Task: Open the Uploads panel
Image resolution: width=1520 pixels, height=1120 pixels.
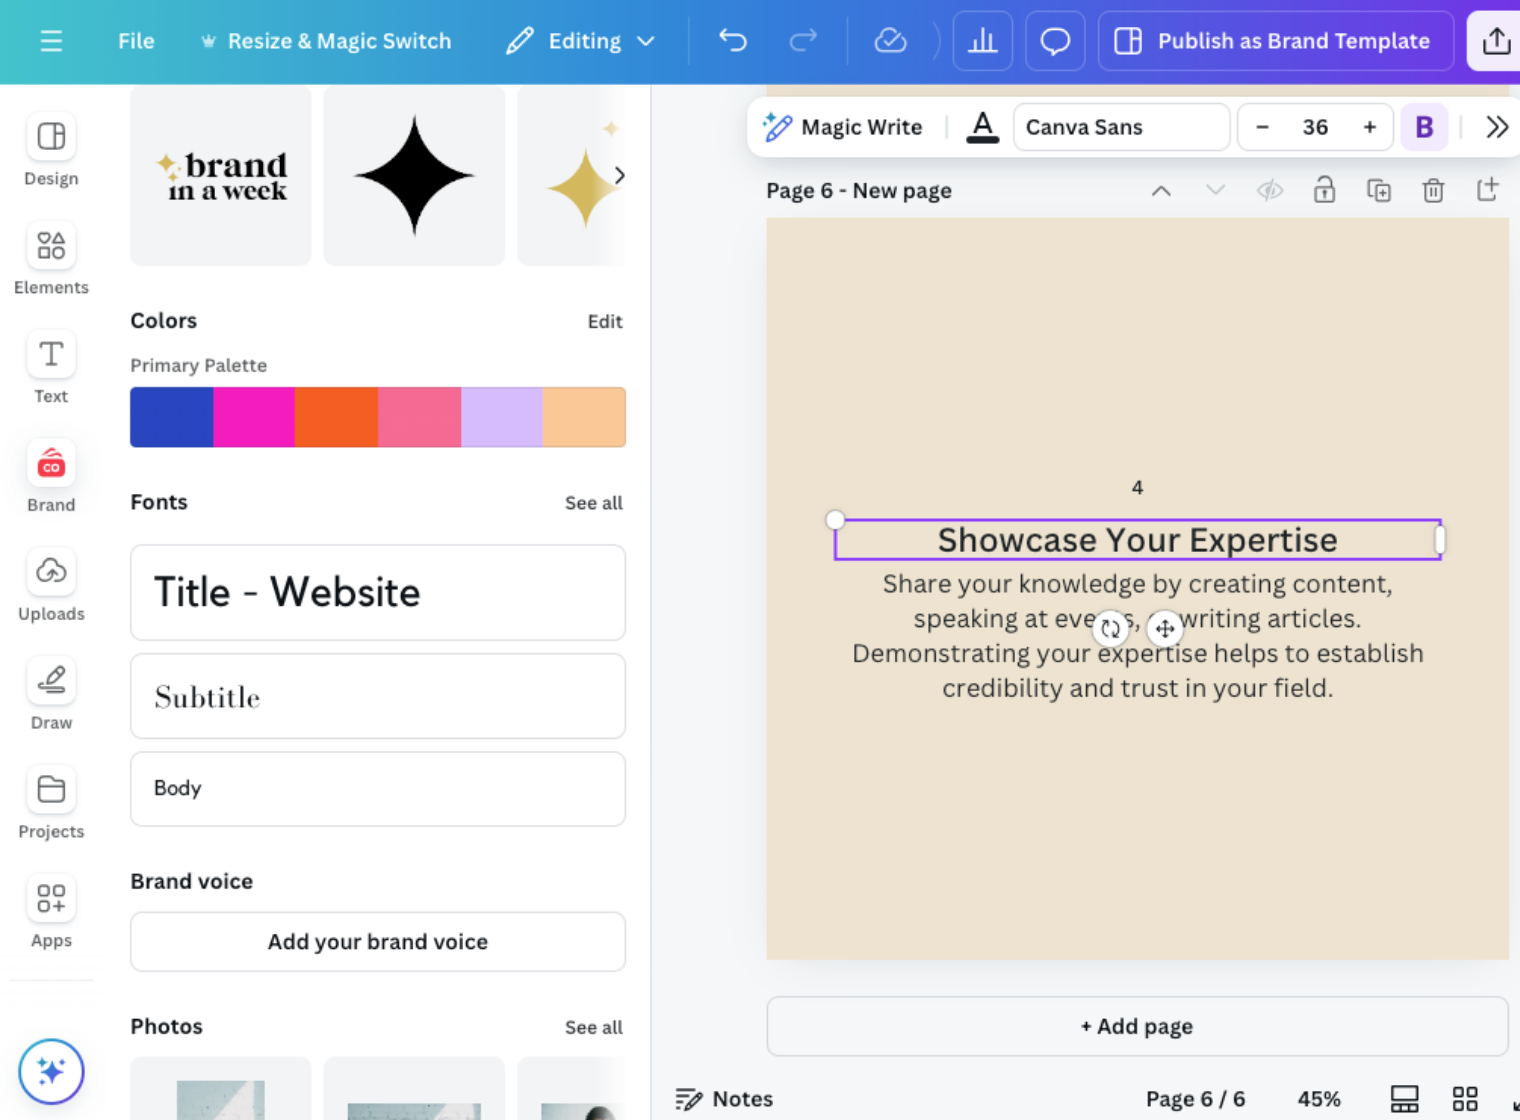Action: pyautogui.click(x=51, y=585)
